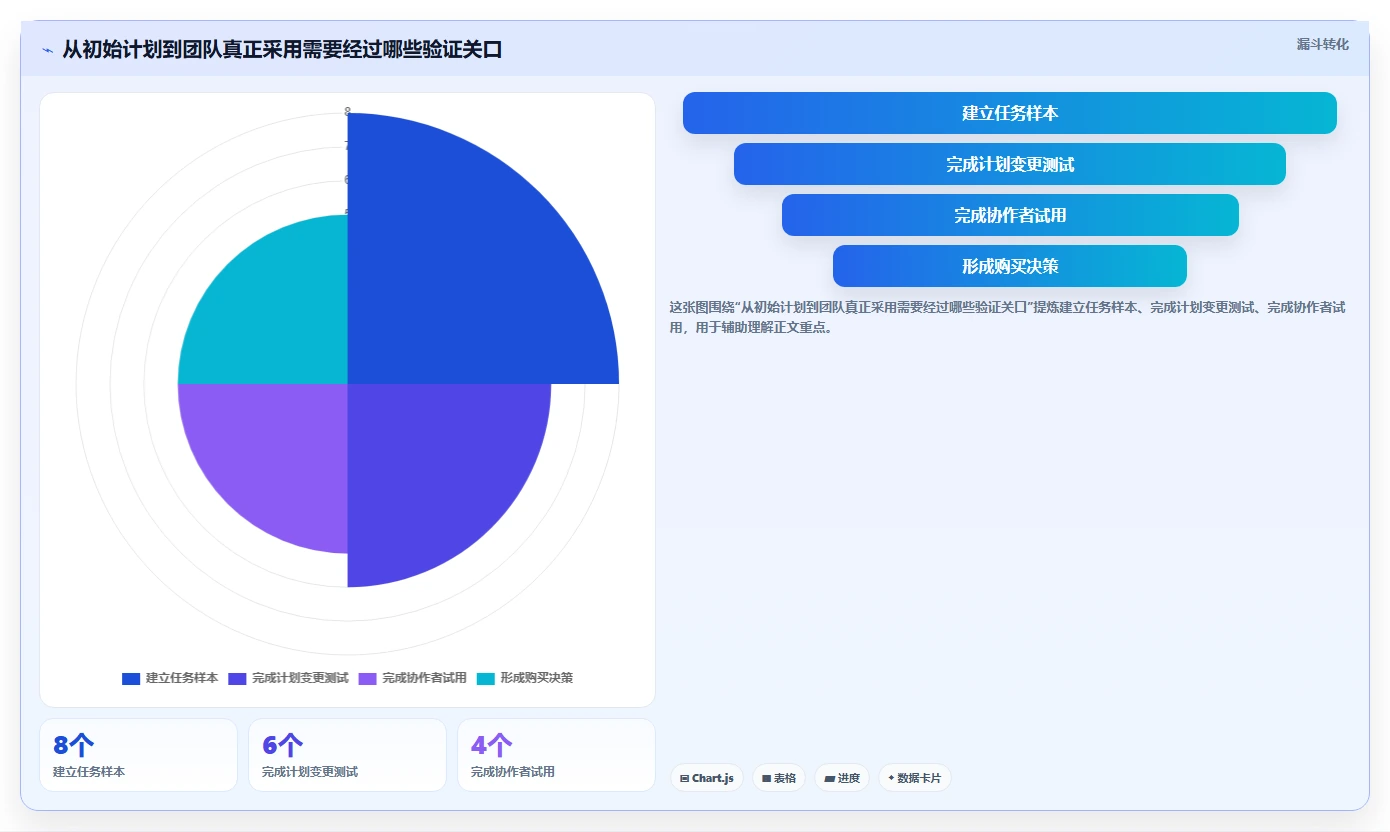Click the 建立任务样本 legend label text

(x=182, y=678)
